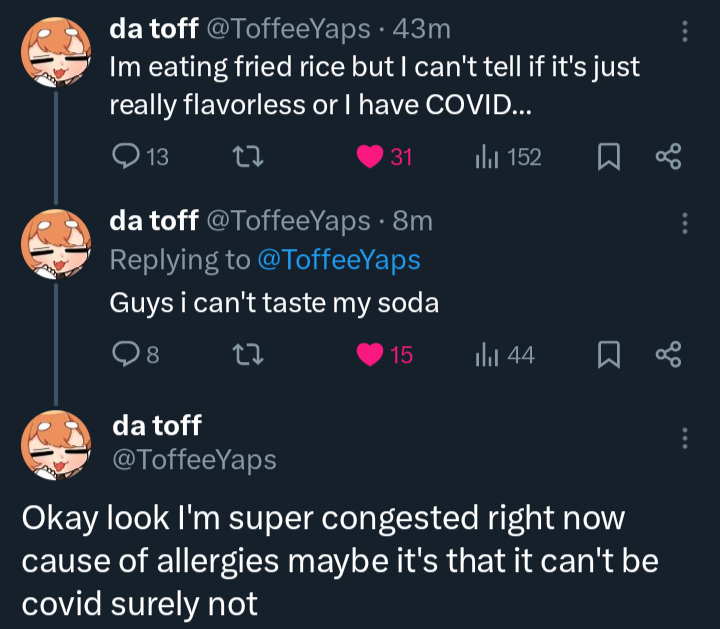This screenshot has height=629, width=720.
Task: Open more options for the congested tweet
Action: 685,438
